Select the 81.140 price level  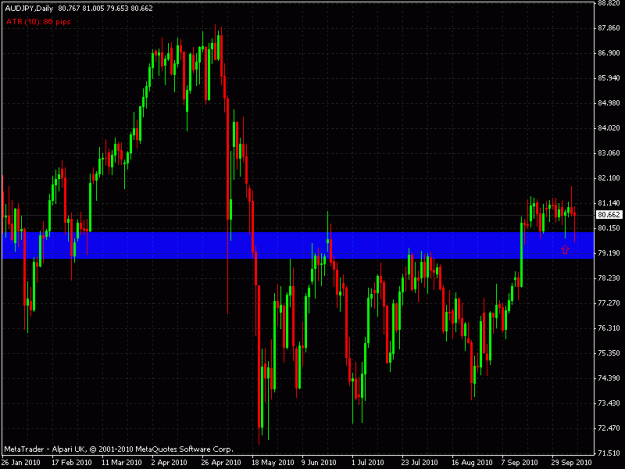click(609, 203)
